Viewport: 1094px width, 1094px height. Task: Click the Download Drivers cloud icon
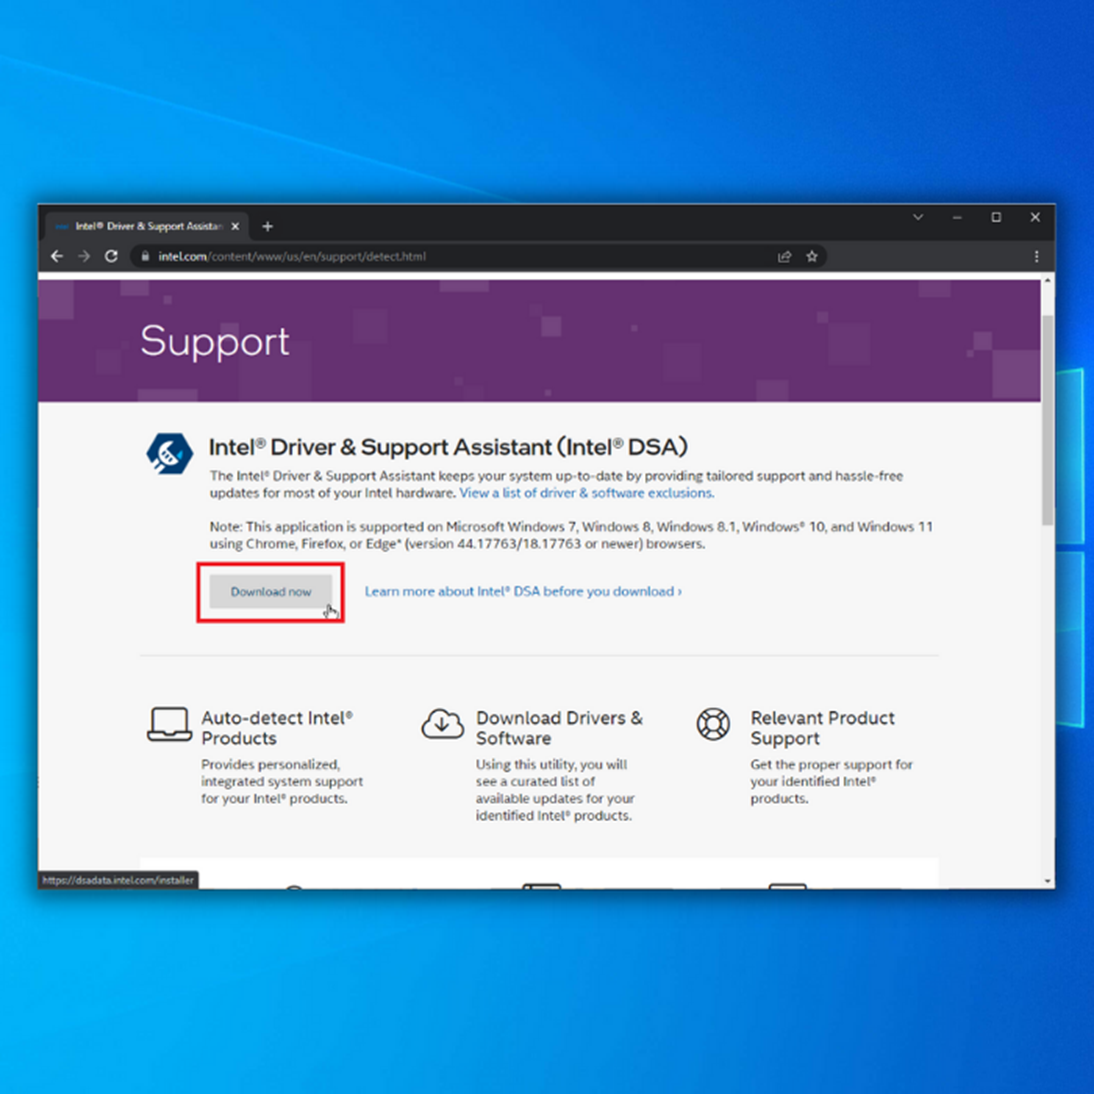pos(442,724)
